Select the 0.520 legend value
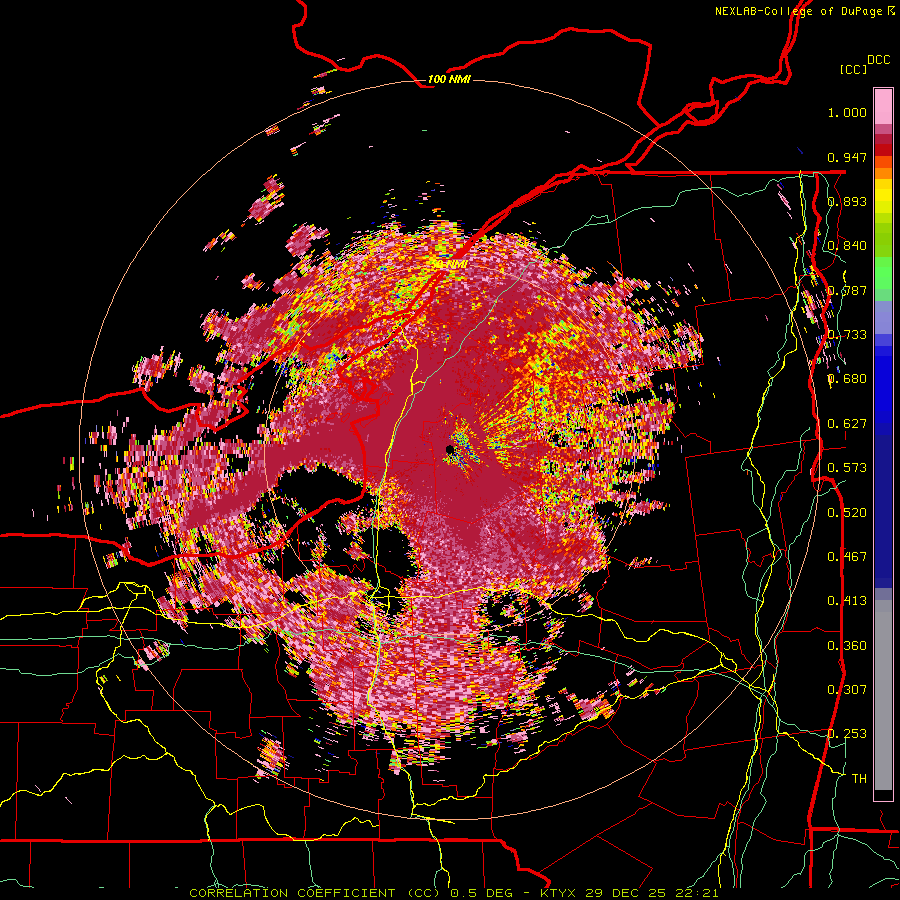 click(847, 512)
